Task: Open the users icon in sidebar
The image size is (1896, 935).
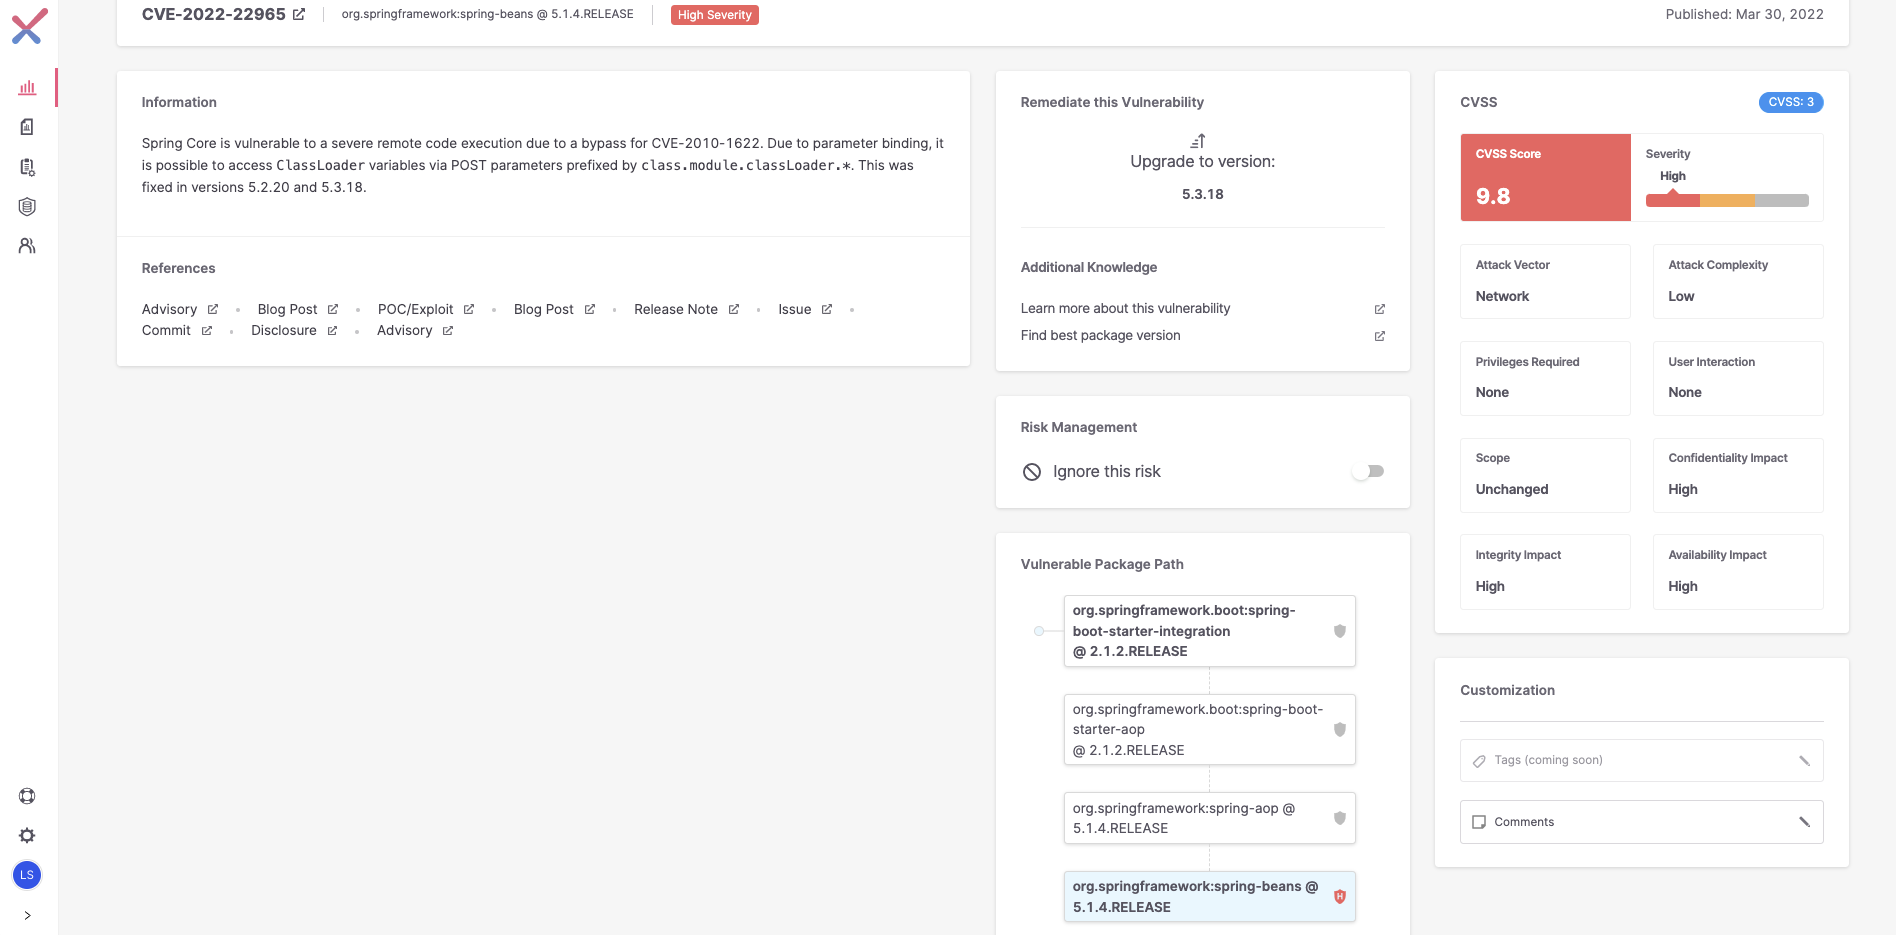Action: [x=27, y=246]
